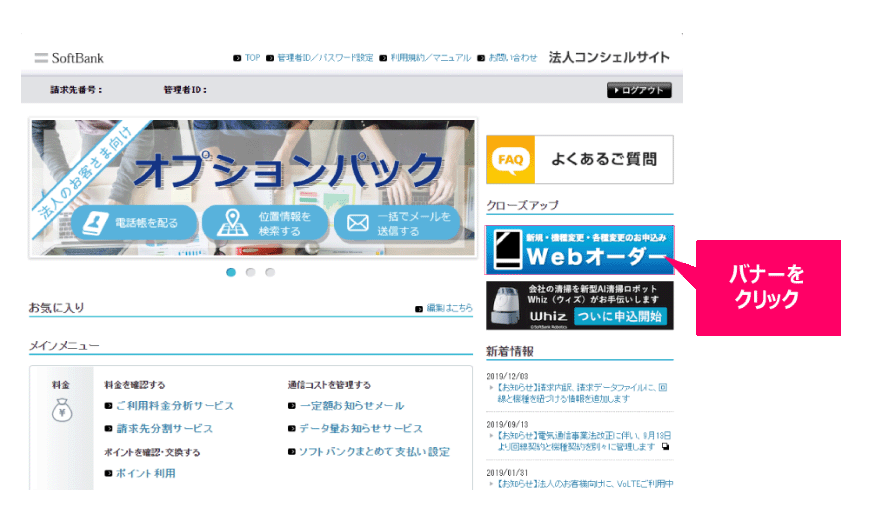Open the 編集はこちら link
Screen dimensions: 870x522
[x=449, y=308]
